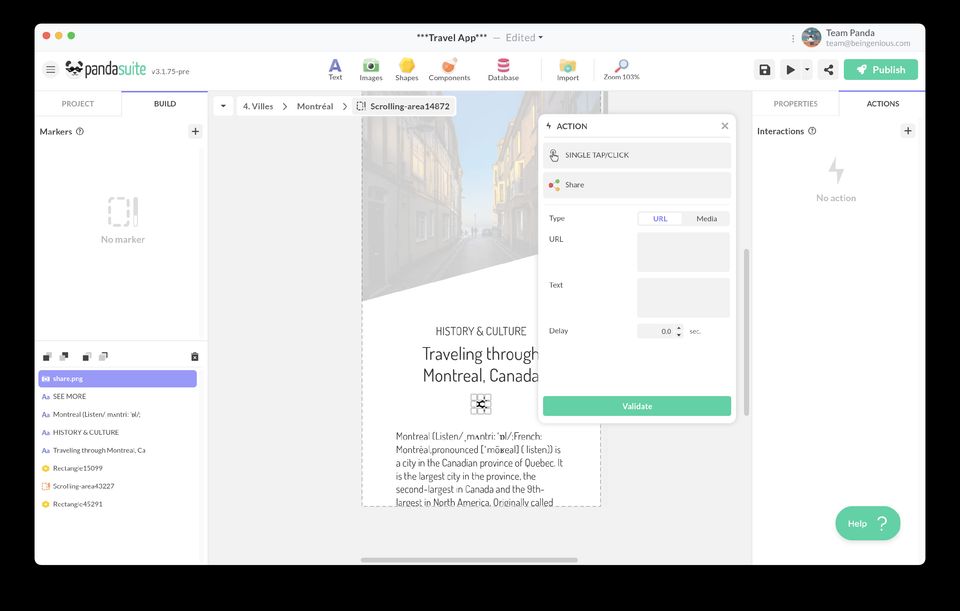Open the PROPERTIES tab

click(795, 103)
